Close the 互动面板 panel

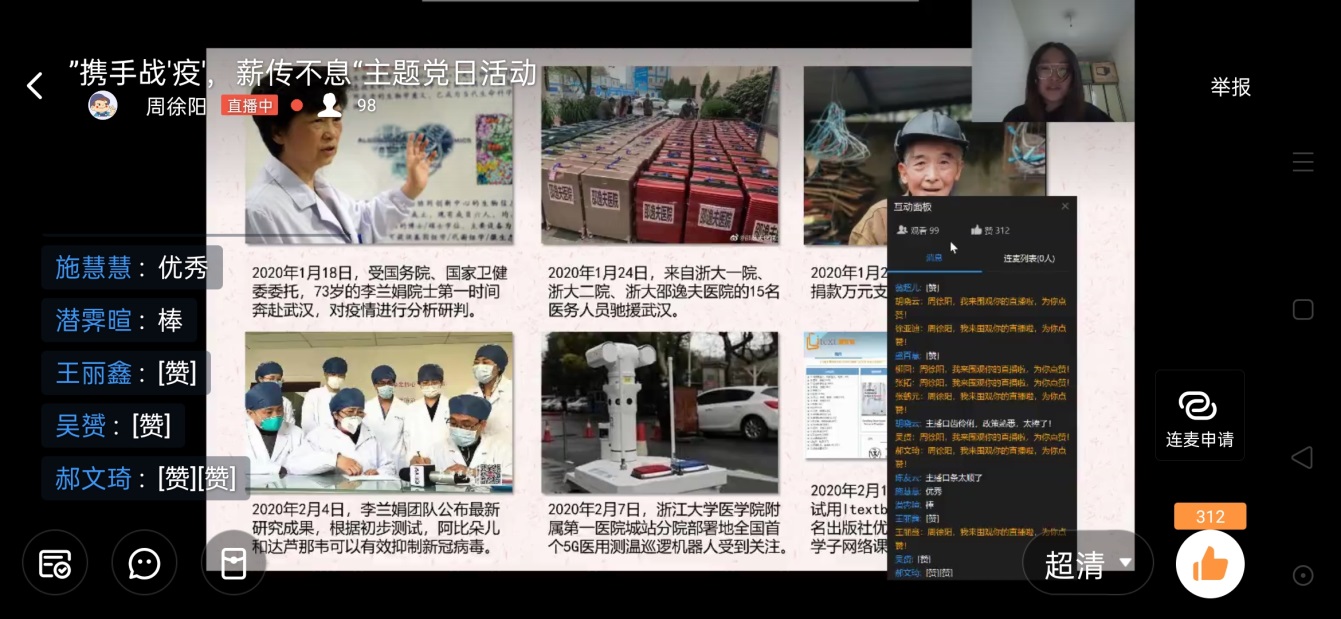click(x=1065, y=206)
